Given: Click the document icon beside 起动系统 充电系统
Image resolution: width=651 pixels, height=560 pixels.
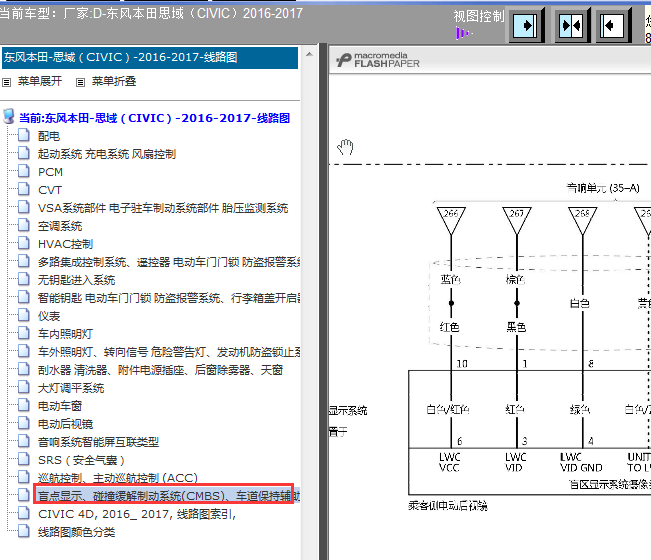Looking at the screenshot, I should 24,153.
